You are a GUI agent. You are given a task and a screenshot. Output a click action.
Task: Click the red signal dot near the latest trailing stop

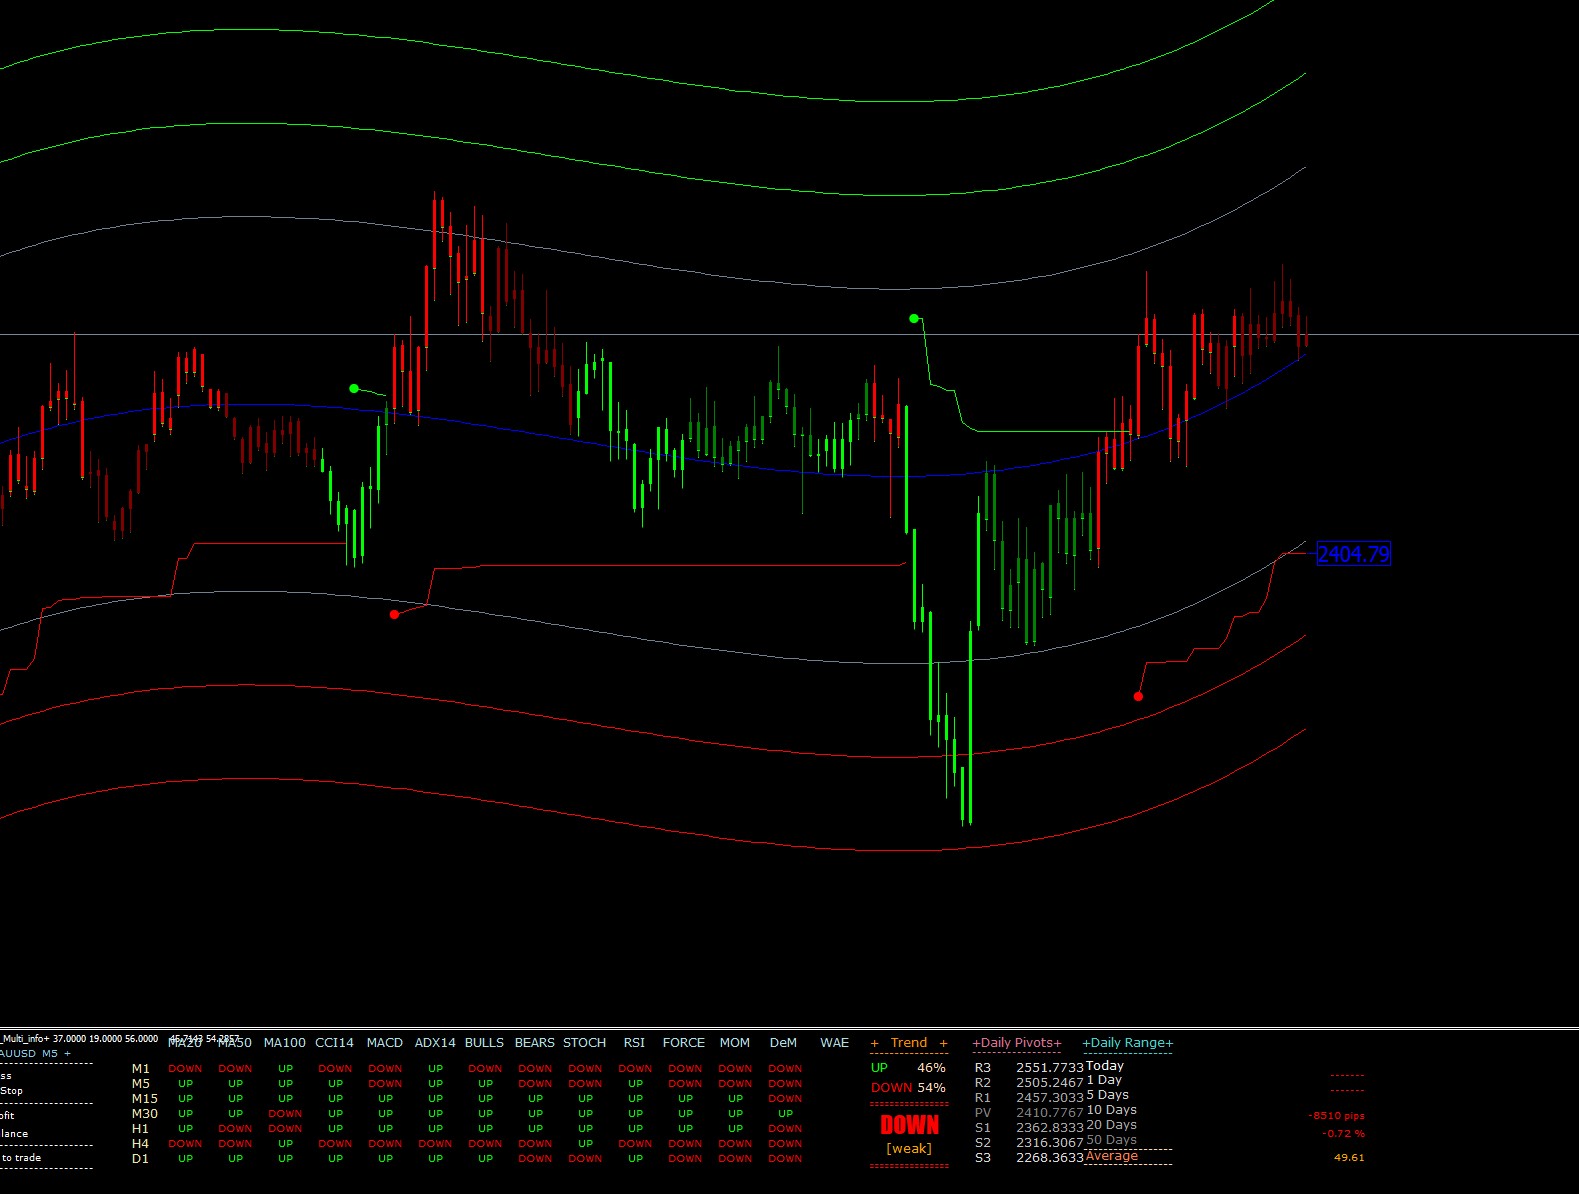(x=1138, y=696)
